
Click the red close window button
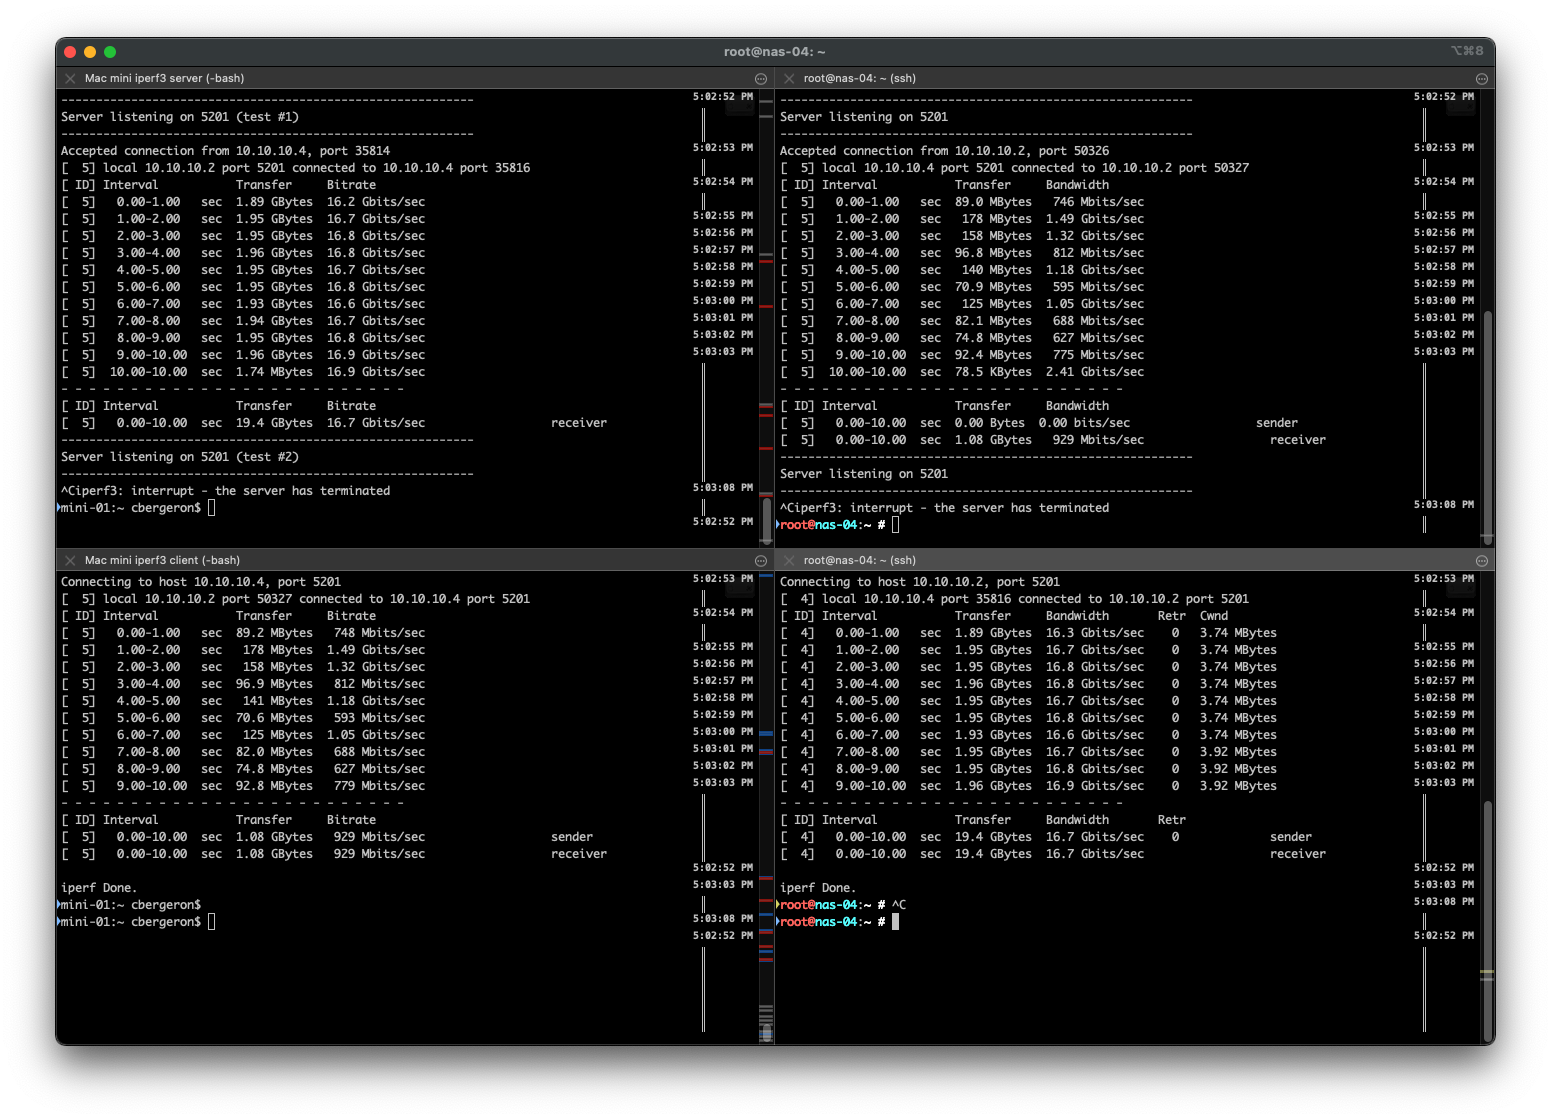pyautogui.click(x=70, y=52)
